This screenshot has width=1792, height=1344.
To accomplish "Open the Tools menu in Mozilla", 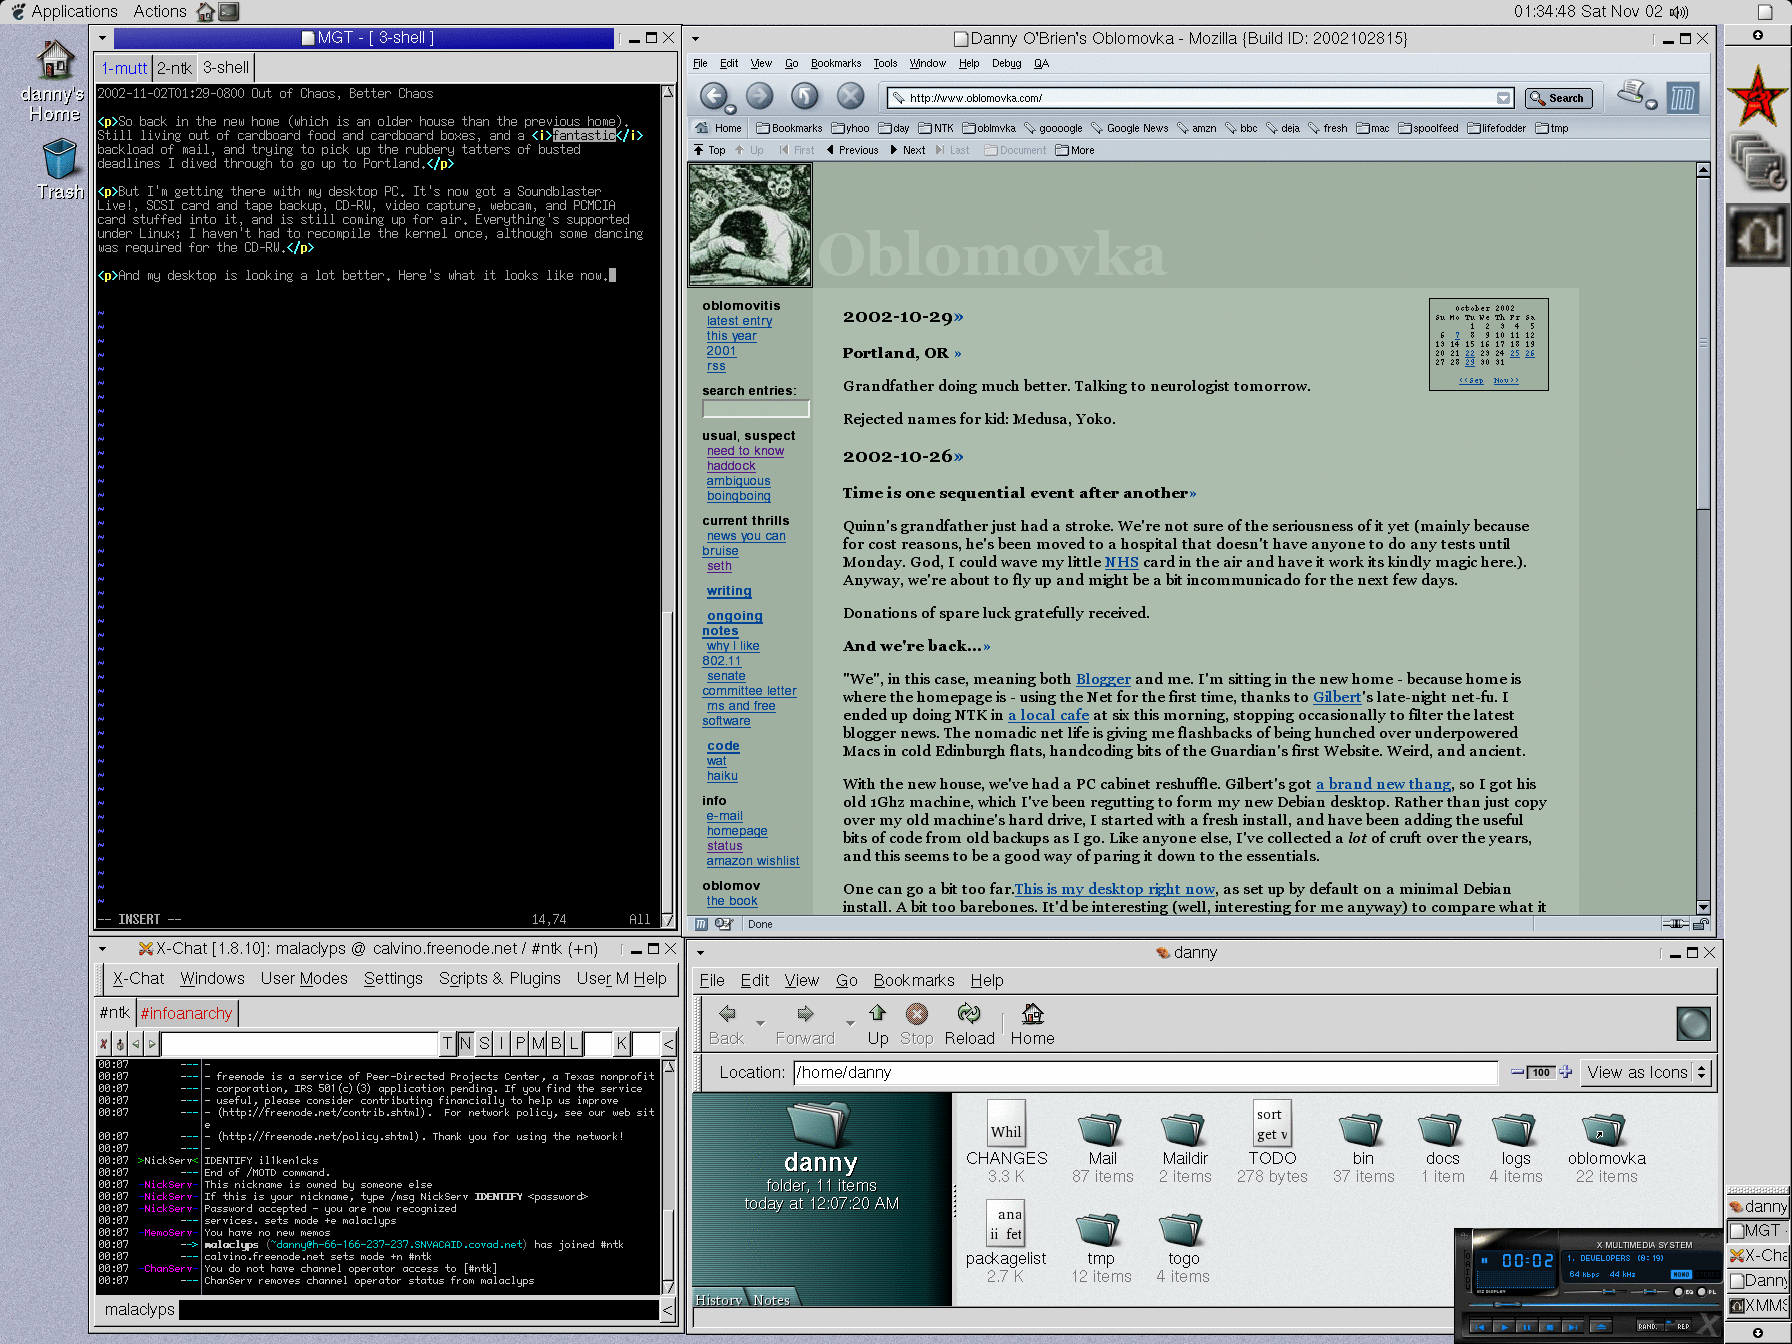I will [x=885, y=63].
